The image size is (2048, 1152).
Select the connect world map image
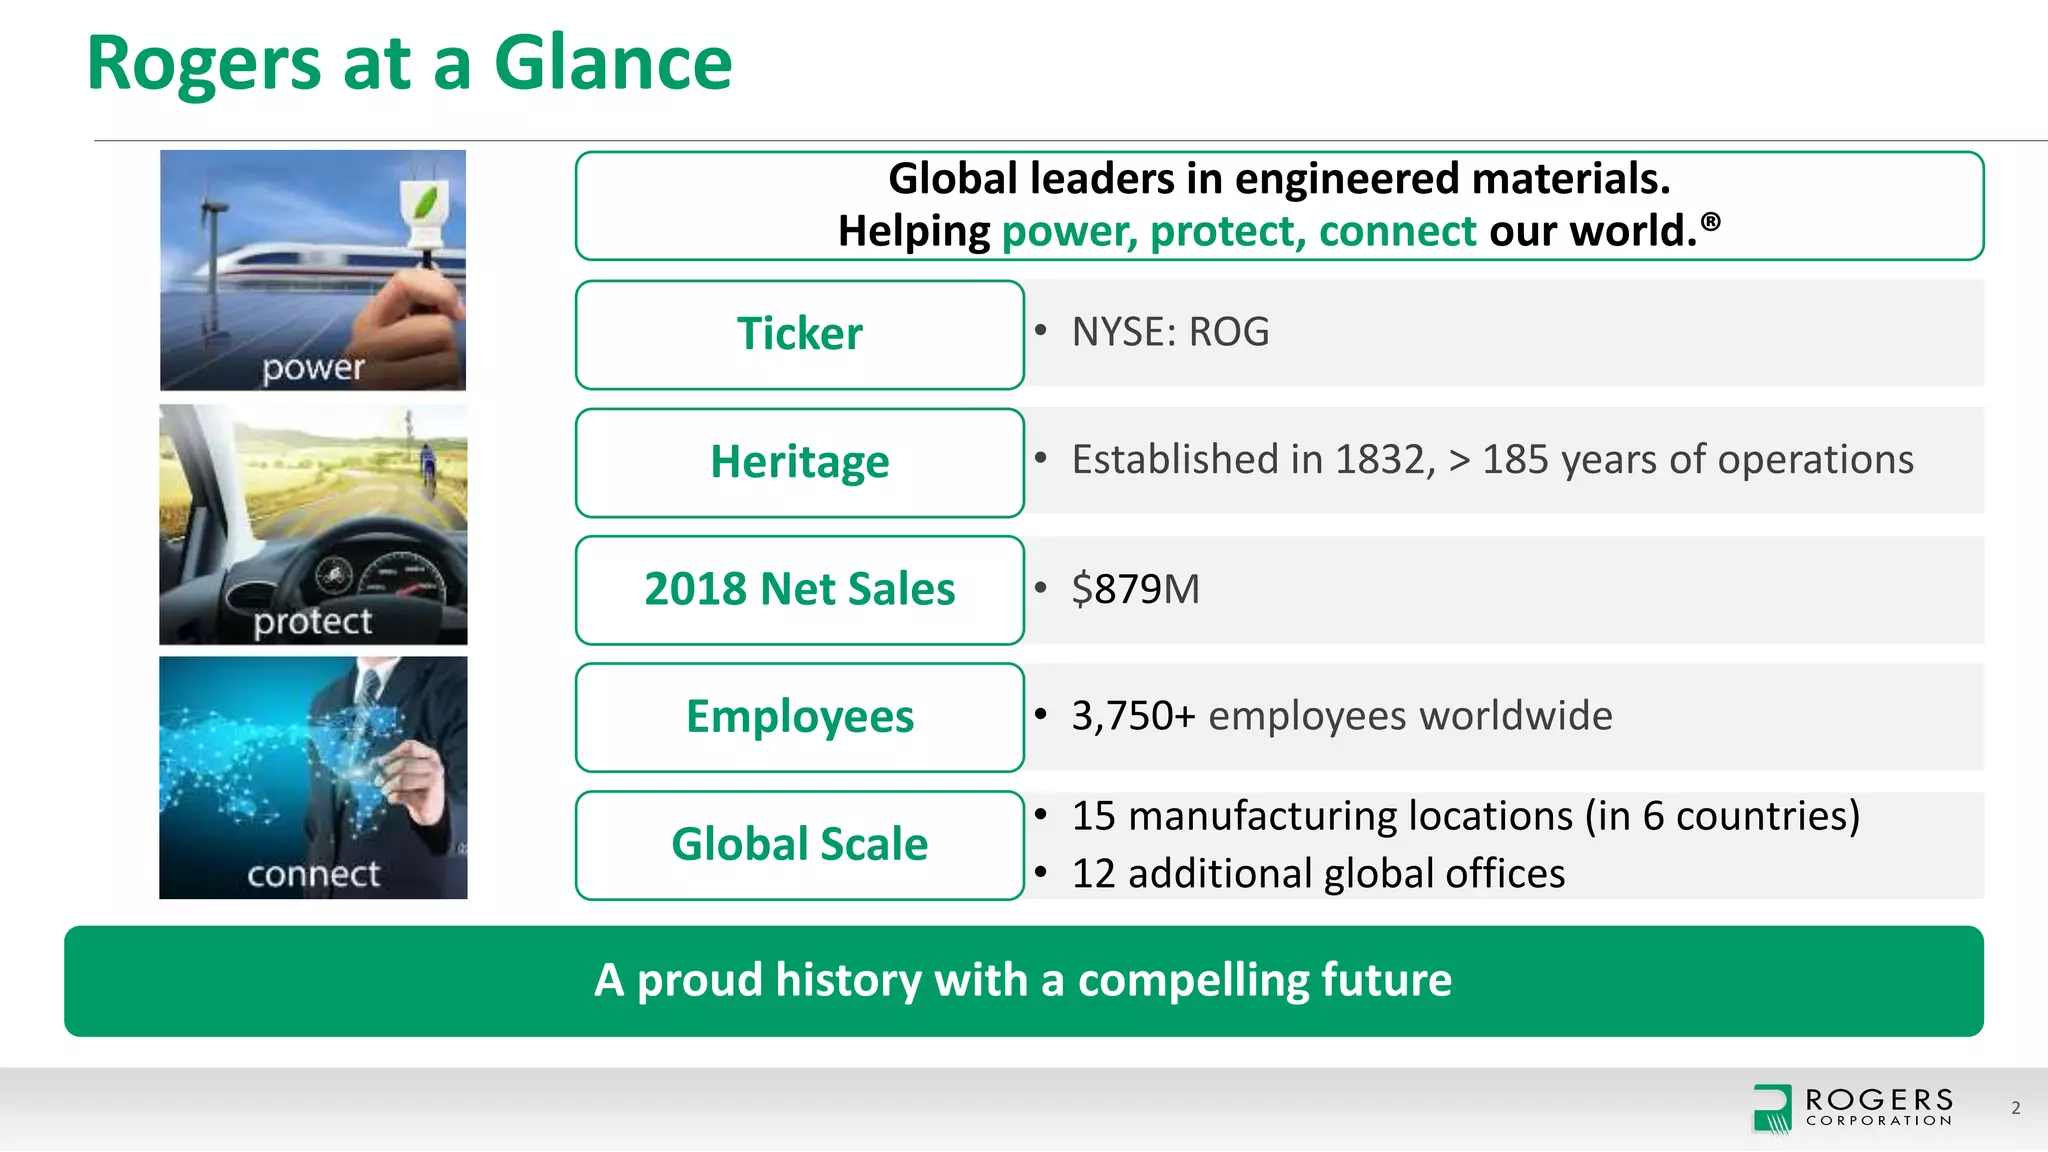pyautogui.click(x=313, y=777)
